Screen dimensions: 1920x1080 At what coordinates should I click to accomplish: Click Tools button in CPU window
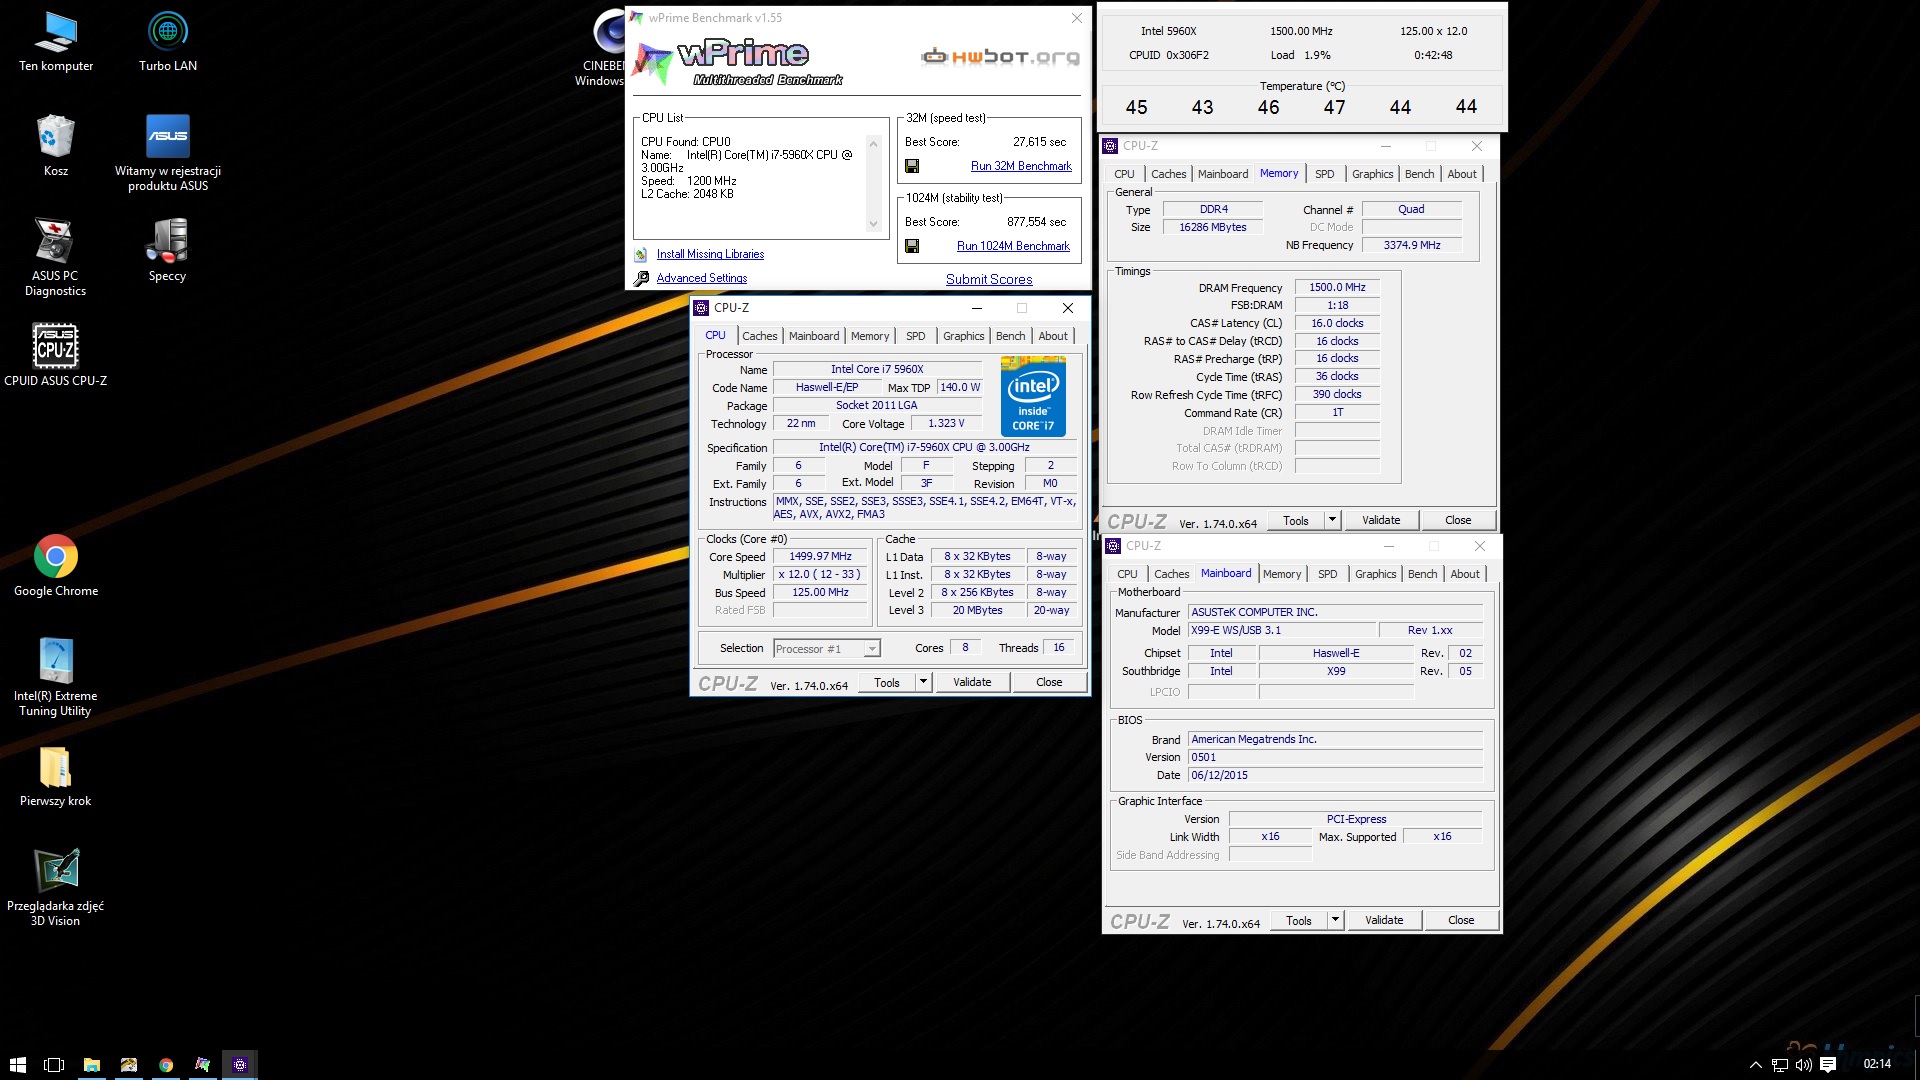click(x=887, y=682)
